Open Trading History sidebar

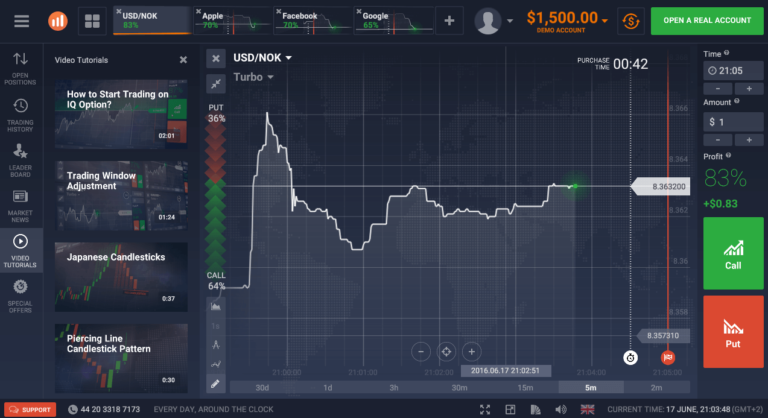point(20,115)
